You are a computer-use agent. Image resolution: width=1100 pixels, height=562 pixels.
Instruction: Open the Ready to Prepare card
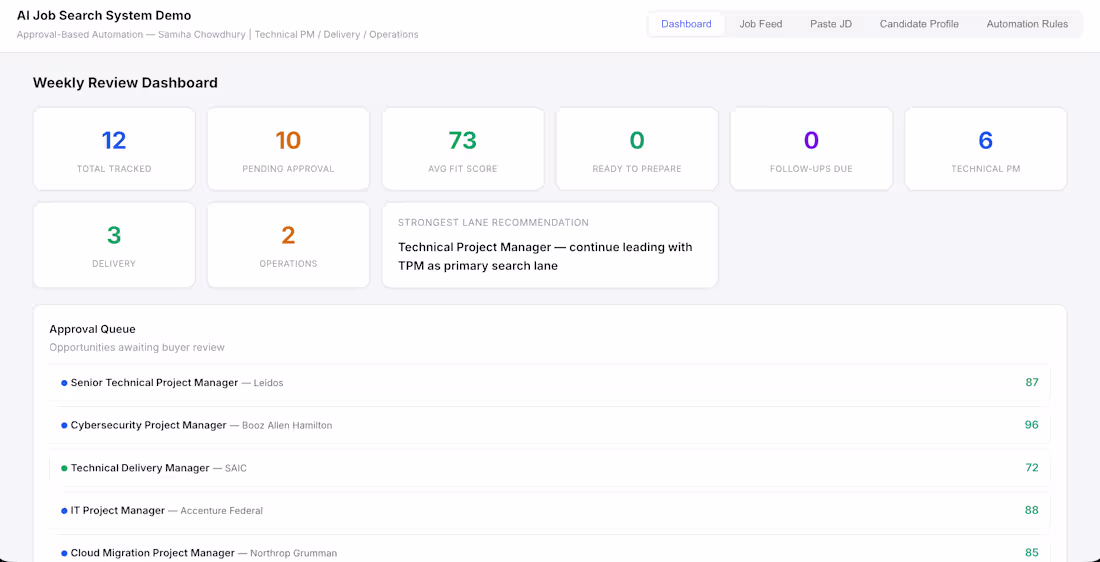pos(637,149)
